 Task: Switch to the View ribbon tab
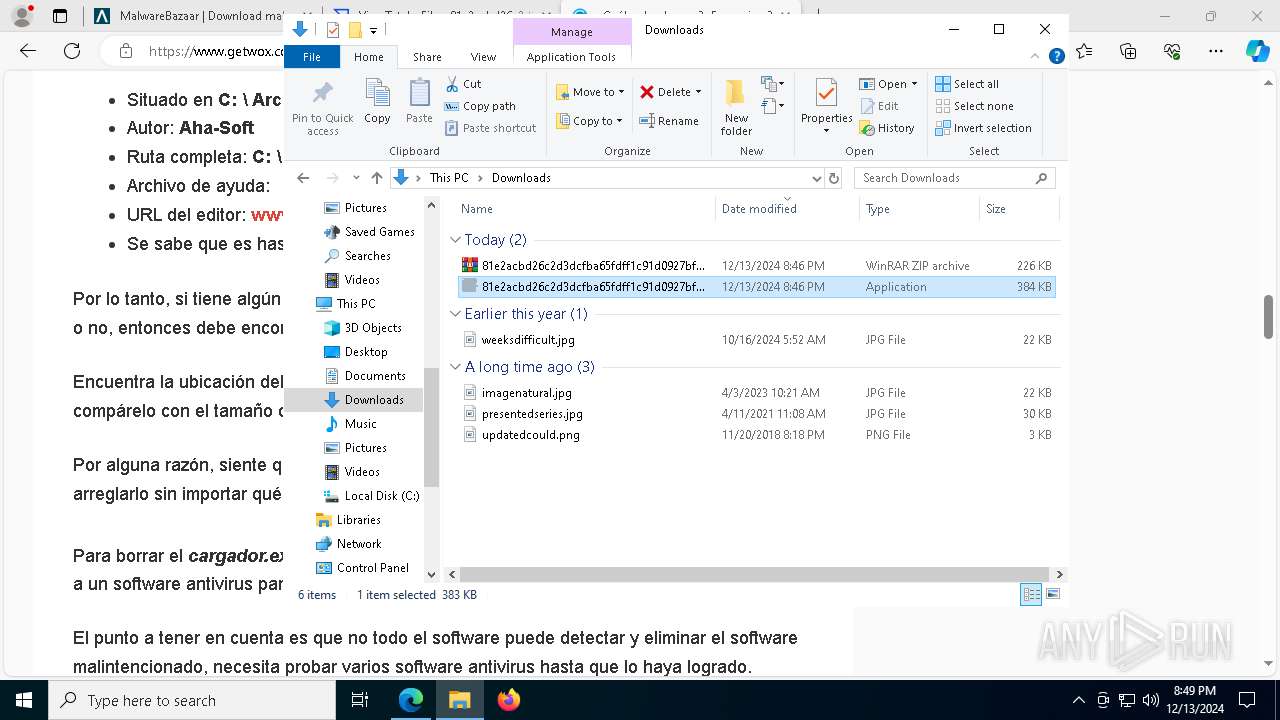point(483,57)
